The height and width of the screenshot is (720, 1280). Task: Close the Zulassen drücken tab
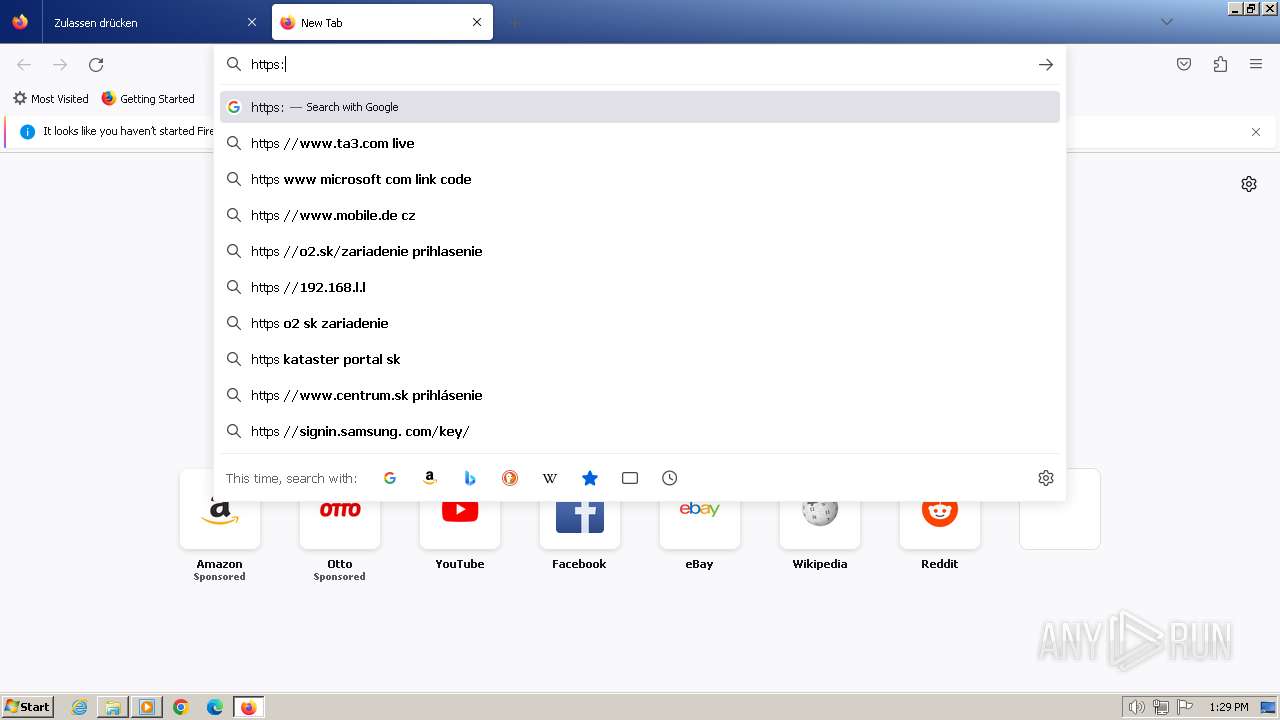pos(251,22)
